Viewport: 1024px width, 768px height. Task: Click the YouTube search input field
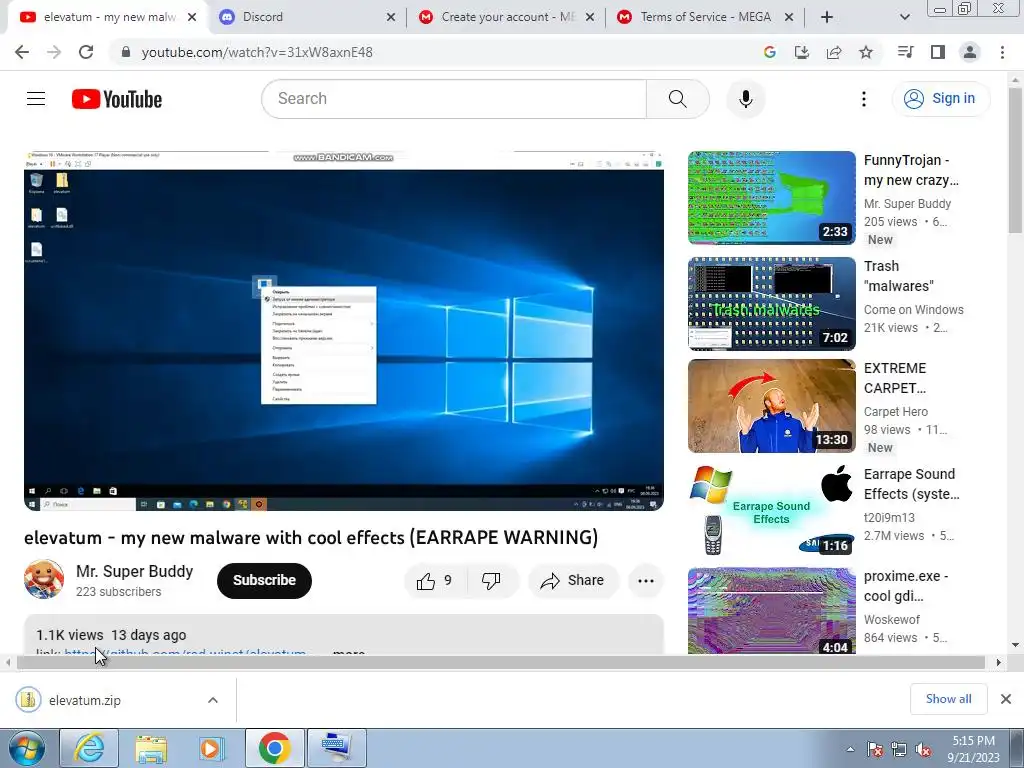coord(454,99)
